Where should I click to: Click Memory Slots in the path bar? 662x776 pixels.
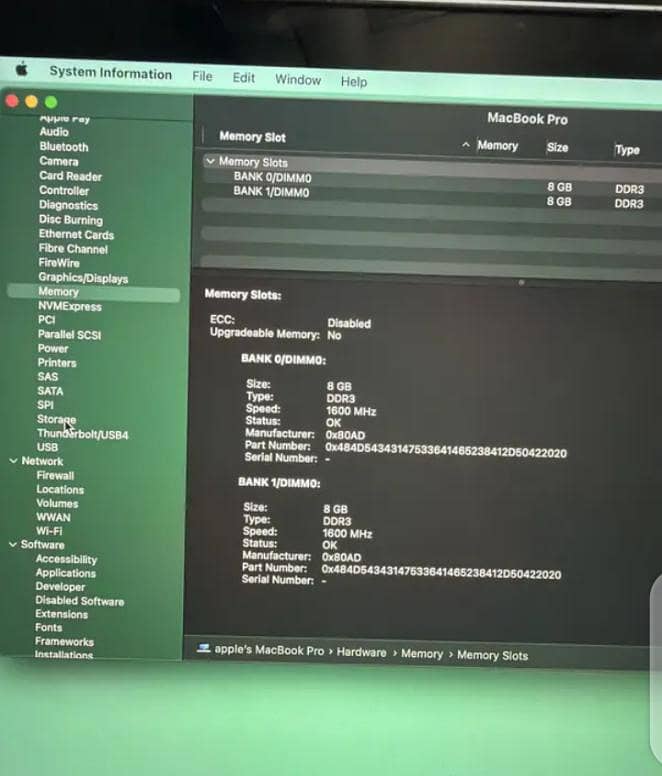coord(492,655)
